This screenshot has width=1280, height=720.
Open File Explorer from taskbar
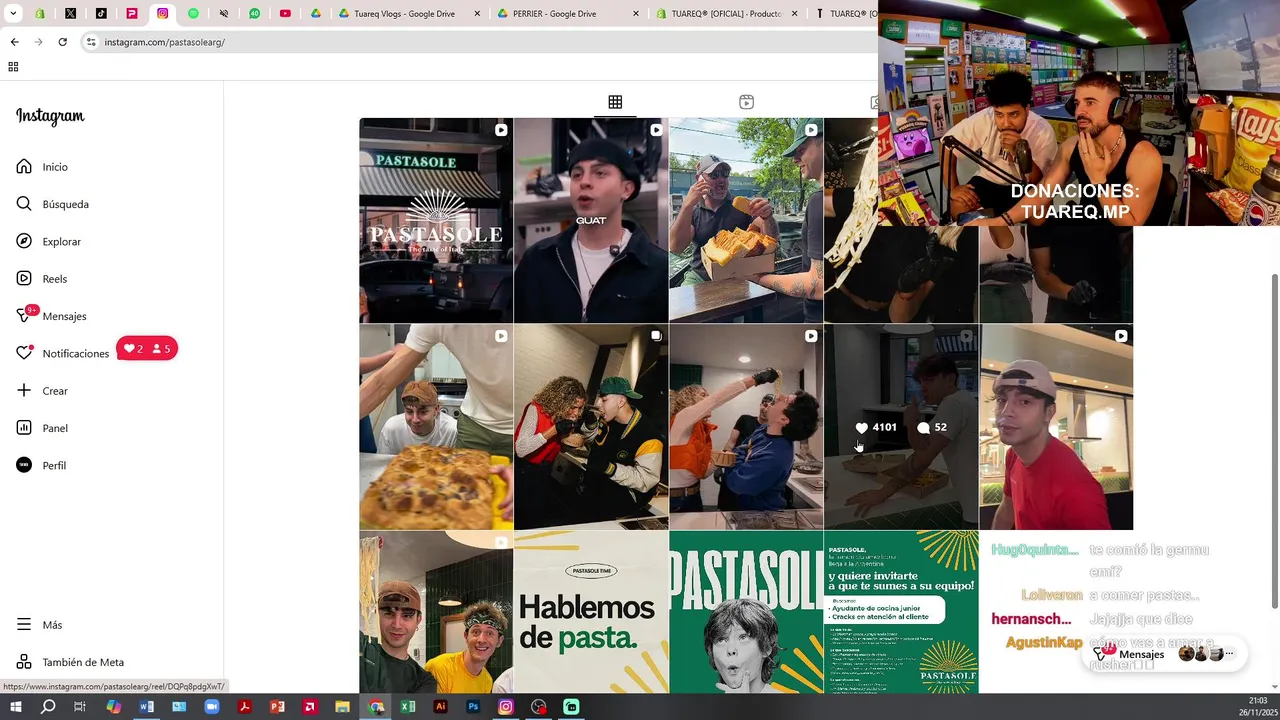[342, 707]
